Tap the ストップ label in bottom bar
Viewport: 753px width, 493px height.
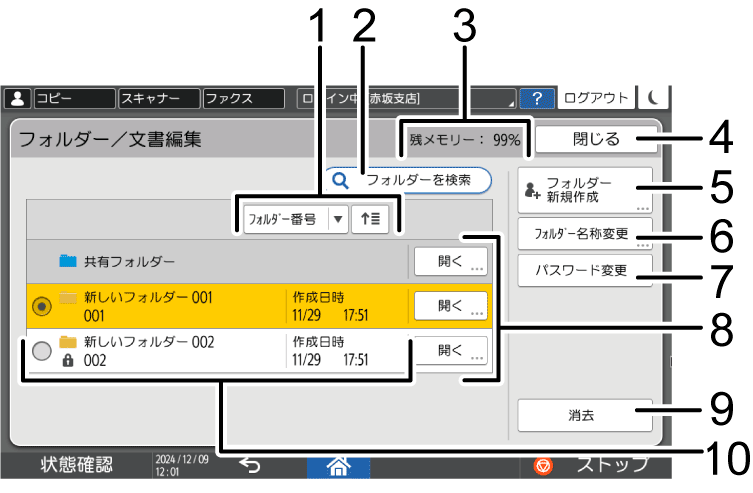click(613, 464)
